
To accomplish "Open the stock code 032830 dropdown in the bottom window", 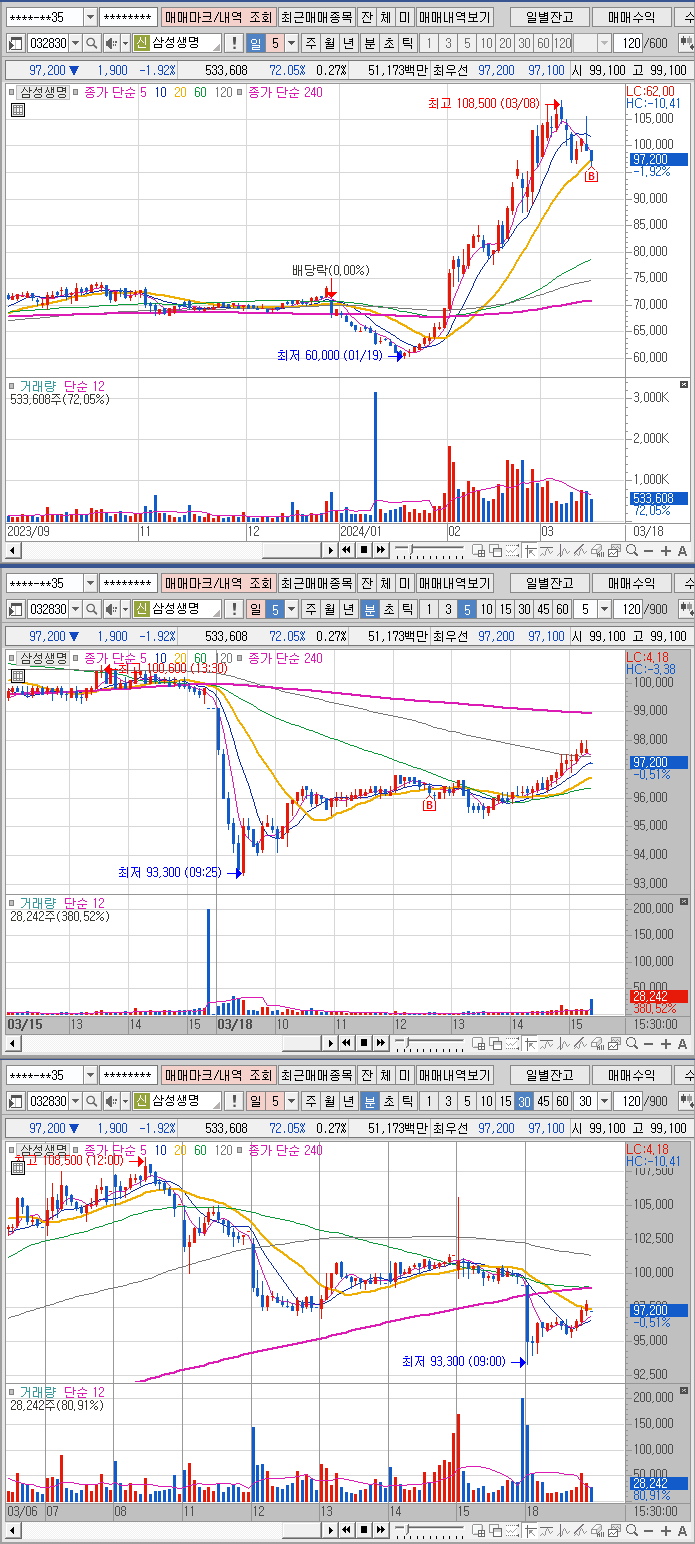I will (x=76, y=1100).
